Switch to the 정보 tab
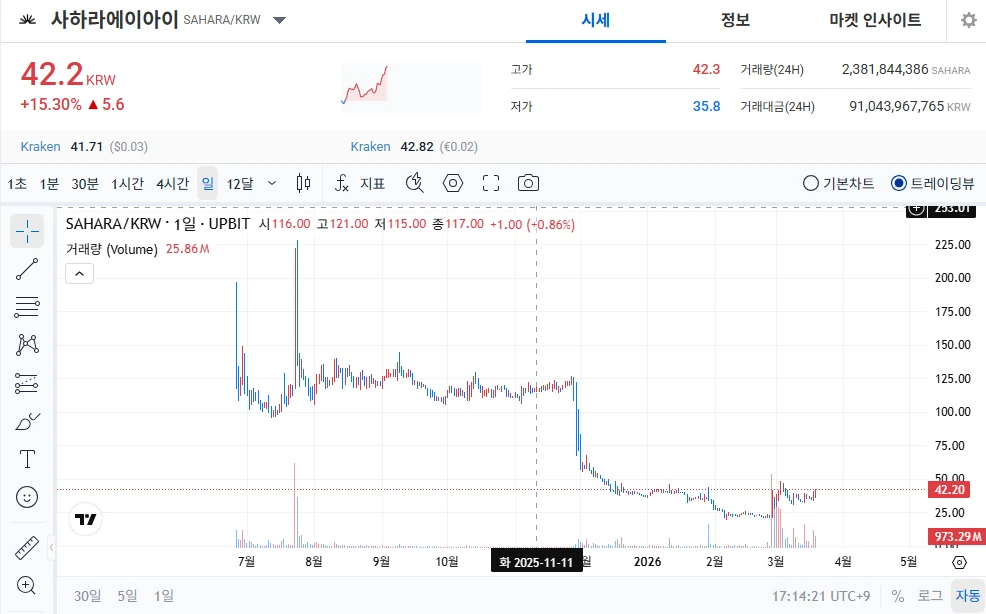The image size is (986, 614). [x=735, y=20]
